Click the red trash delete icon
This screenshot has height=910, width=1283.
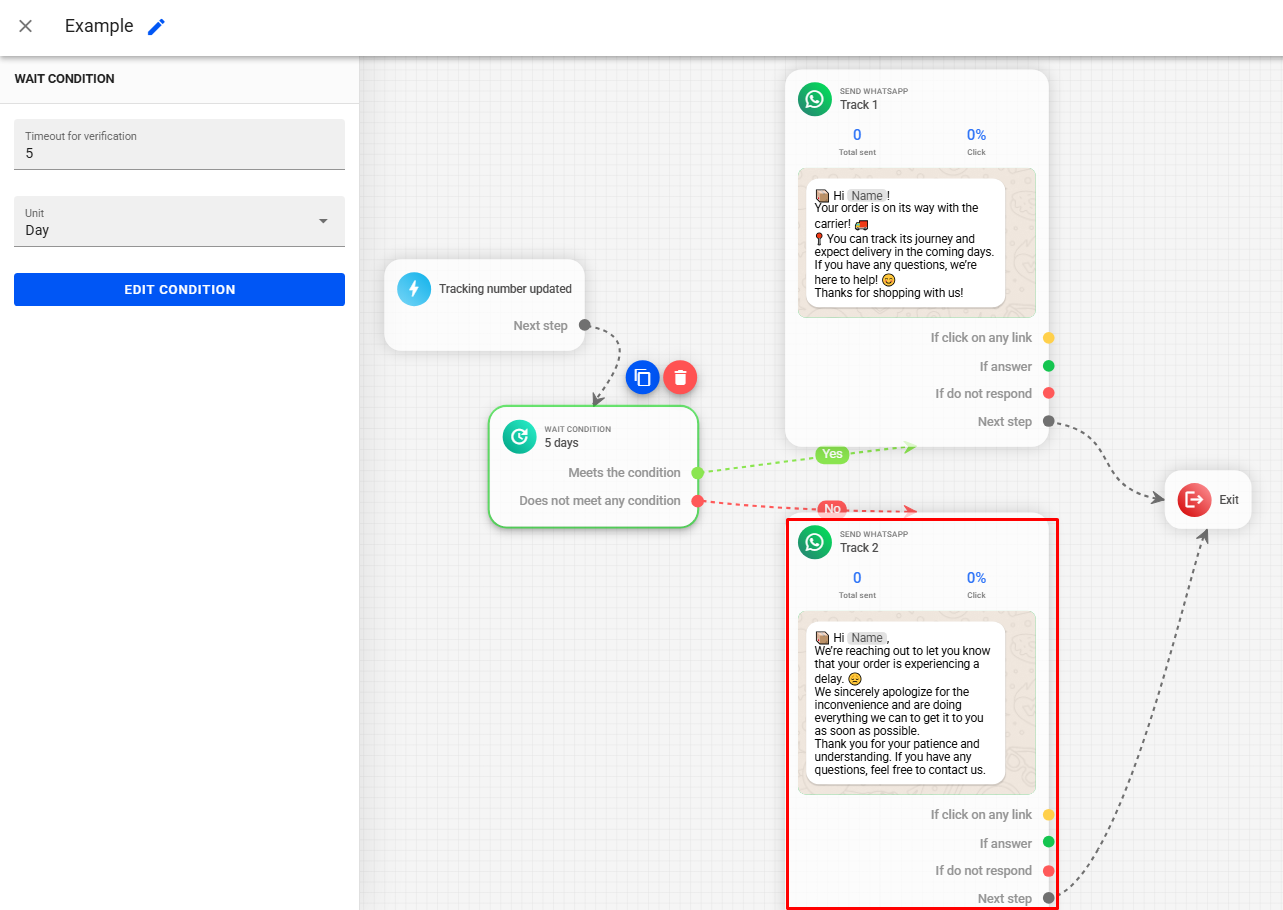click(680, 377)
